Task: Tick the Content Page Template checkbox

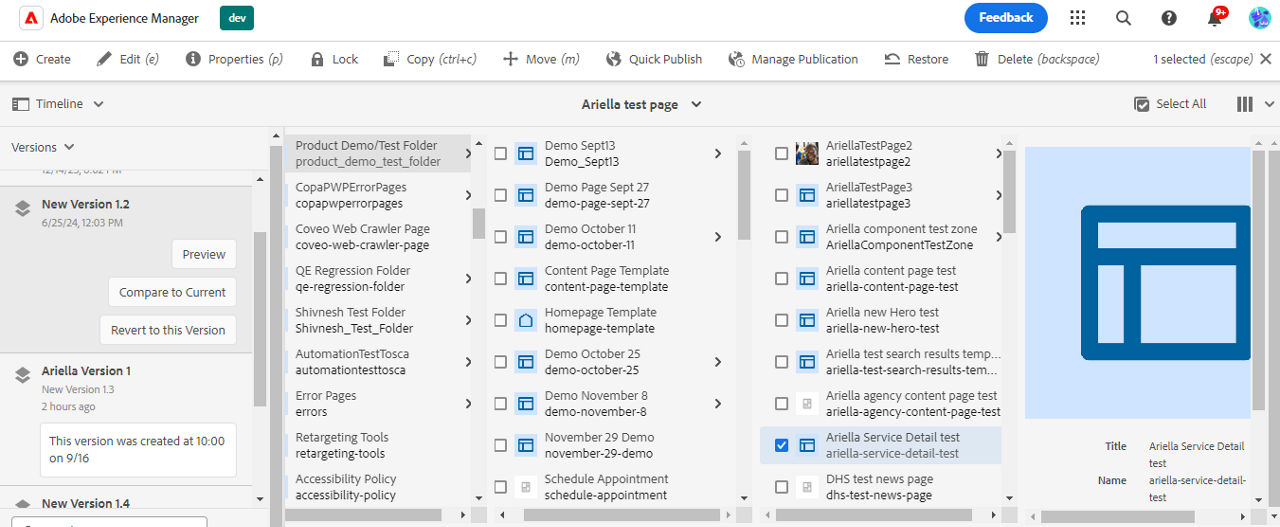Action: [500, 279]
